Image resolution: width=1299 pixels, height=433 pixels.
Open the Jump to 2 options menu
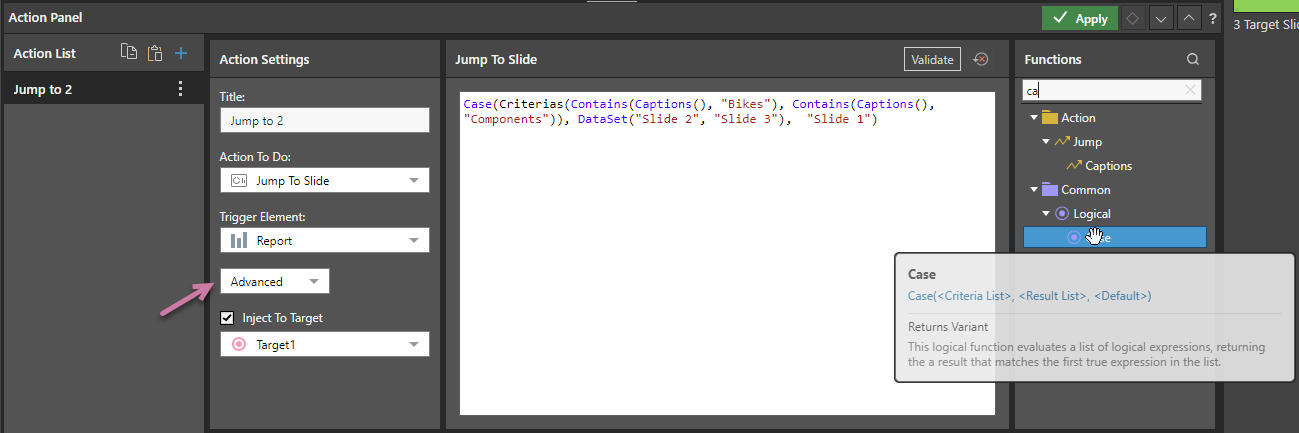tap(180, 89)
